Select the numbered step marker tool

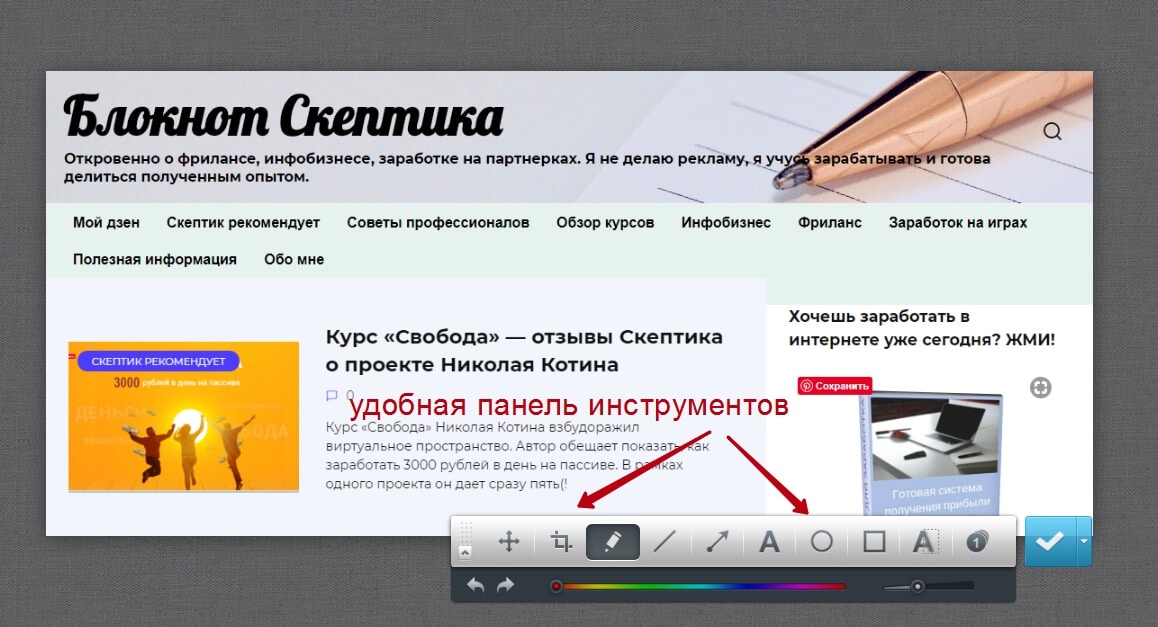point(977,542)
